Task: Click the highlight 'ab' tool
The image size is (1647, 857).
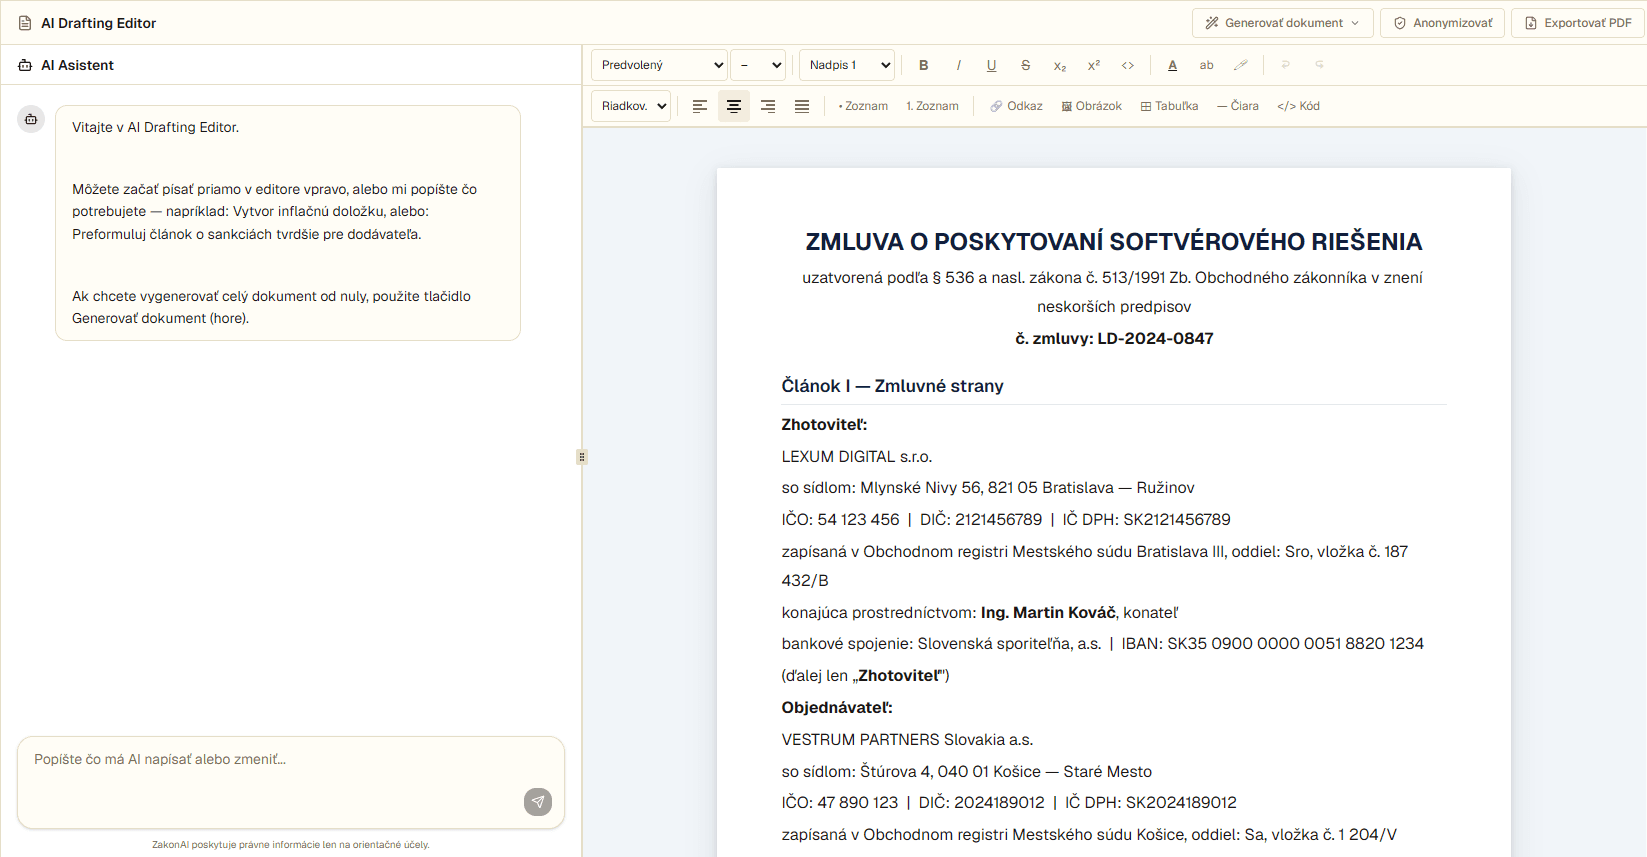Action: (1207, 65)
